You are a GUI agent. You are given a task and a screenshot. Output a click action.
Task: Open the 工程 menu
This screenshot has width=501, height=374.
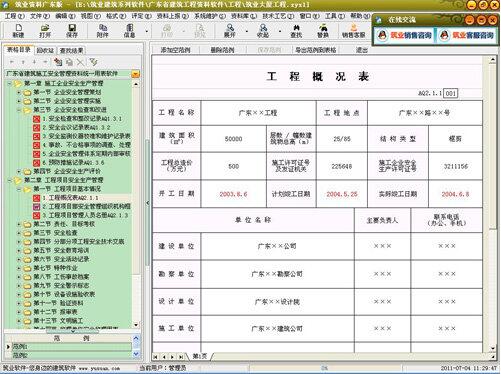pyautogui.click(x=15, y=16)
